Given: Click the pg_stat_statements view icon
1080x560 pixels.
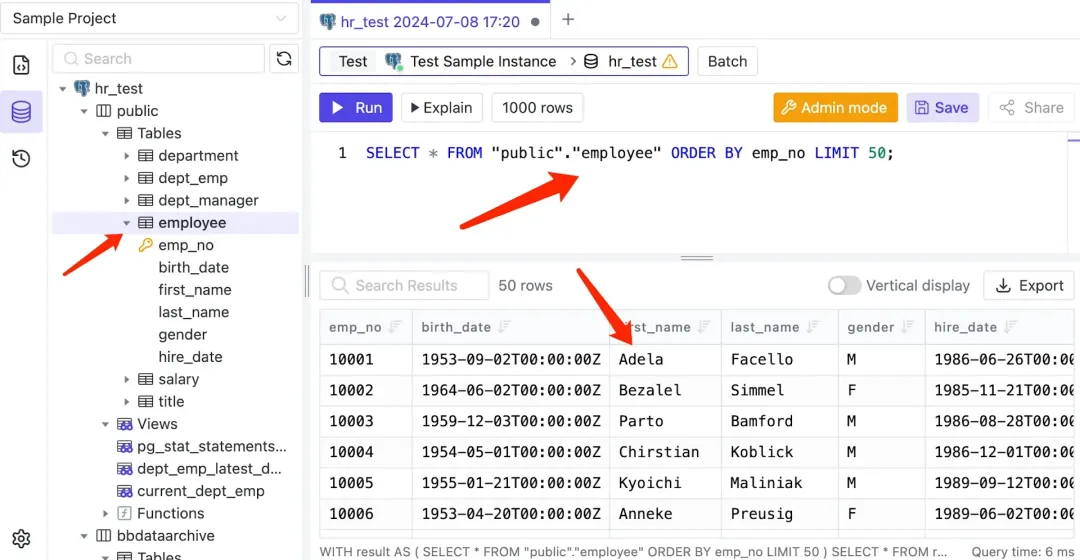Looking at the screenshot, I should point(125,446).
